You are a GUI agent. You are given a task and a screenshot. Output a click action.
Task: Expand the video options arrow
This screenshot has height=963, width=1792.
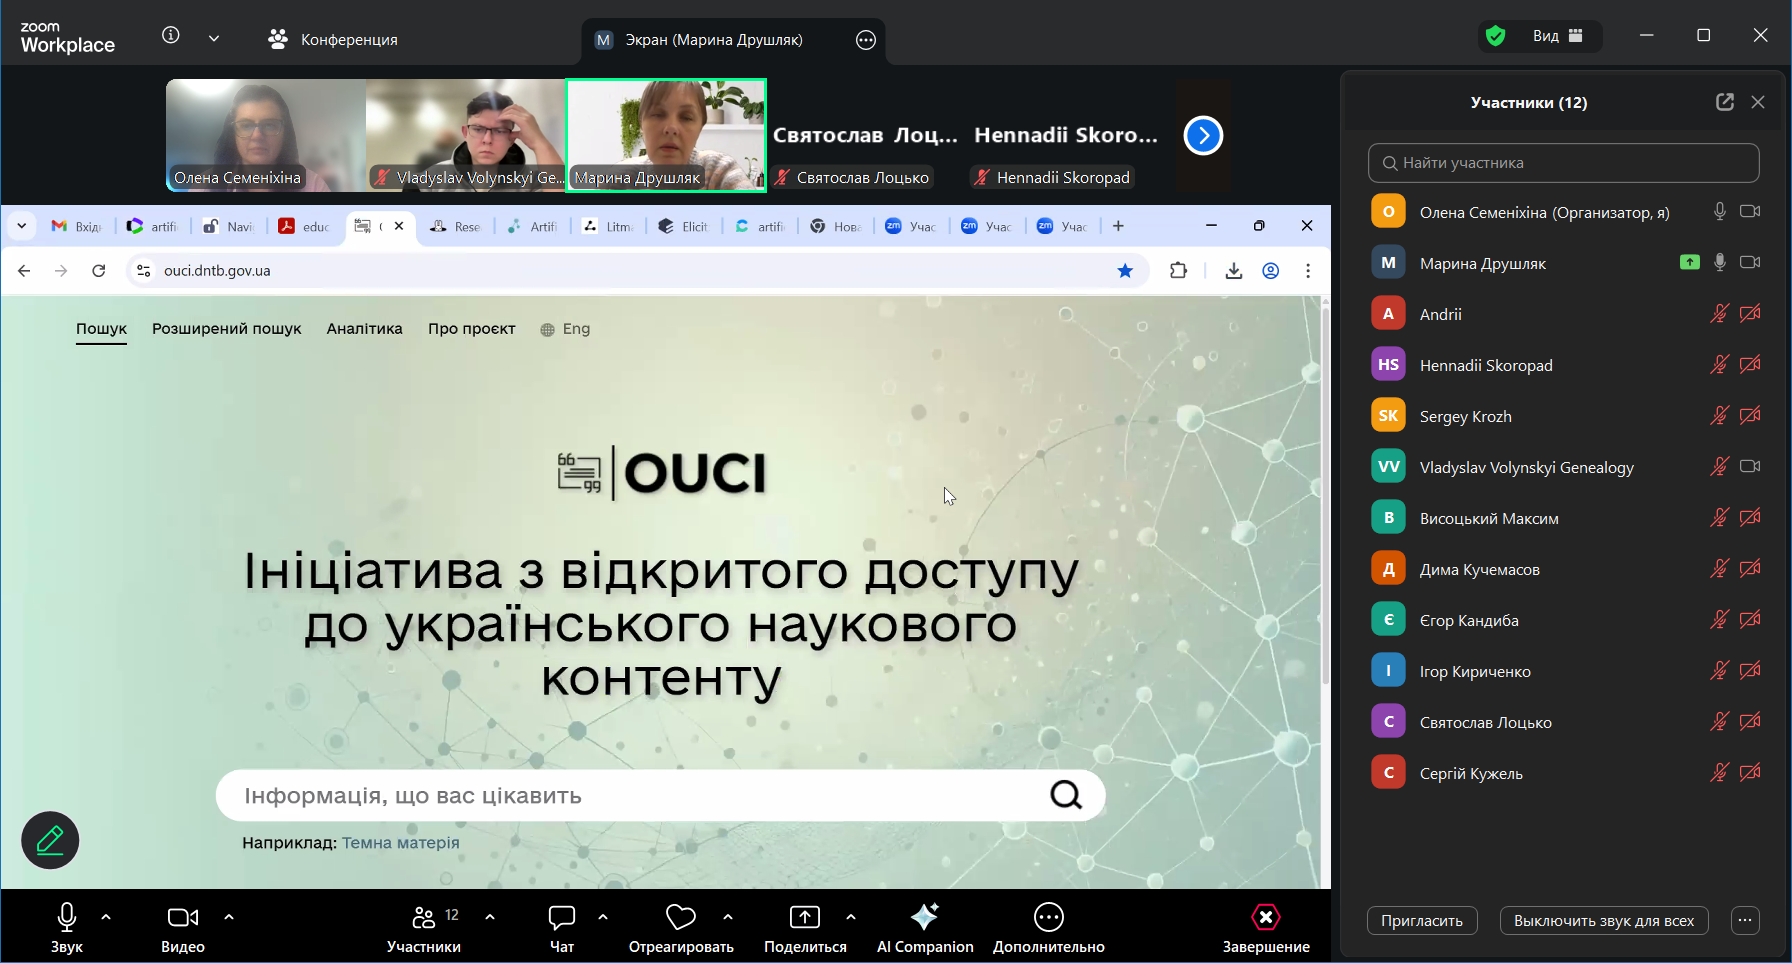click(x=229, y=917)
